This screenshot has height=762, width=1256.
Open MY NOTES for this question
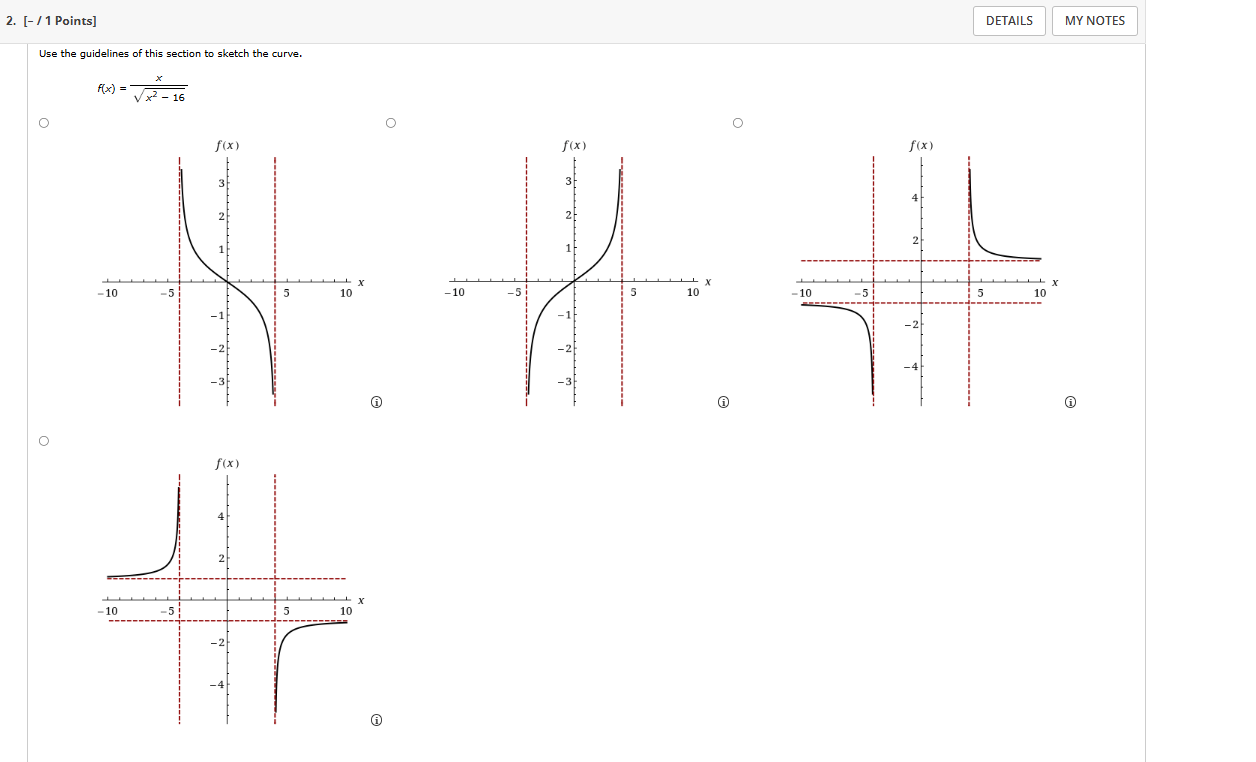pos(1094,20)
